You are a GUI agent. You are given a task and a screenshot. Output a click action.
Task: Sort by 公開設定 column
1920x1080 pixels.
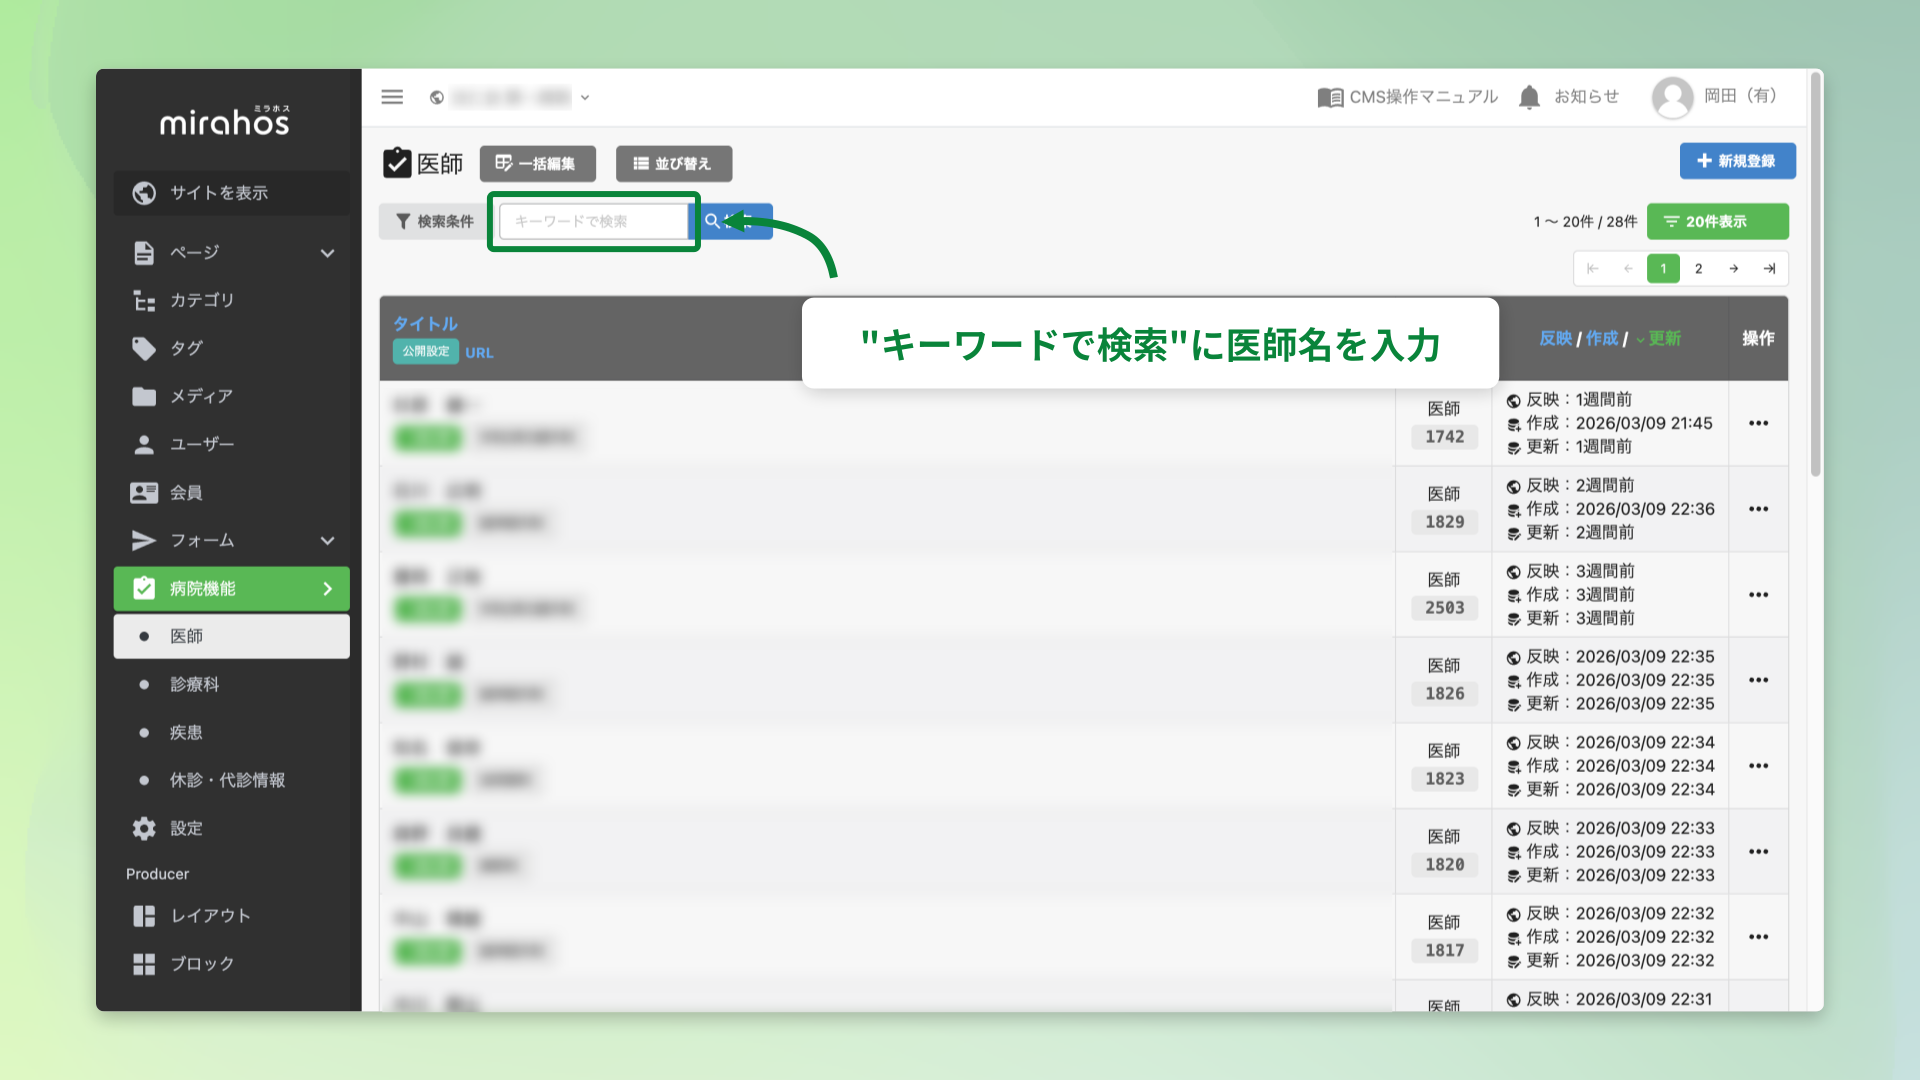[x=426, y=352]
